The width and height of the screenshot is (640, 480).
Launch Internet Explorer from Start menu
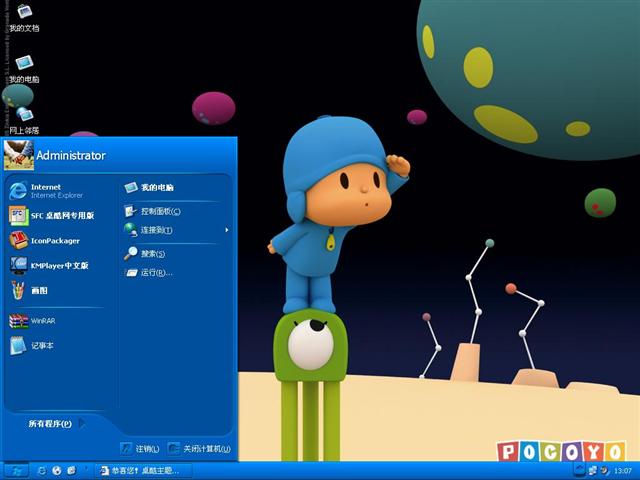(x=57, y=191)
